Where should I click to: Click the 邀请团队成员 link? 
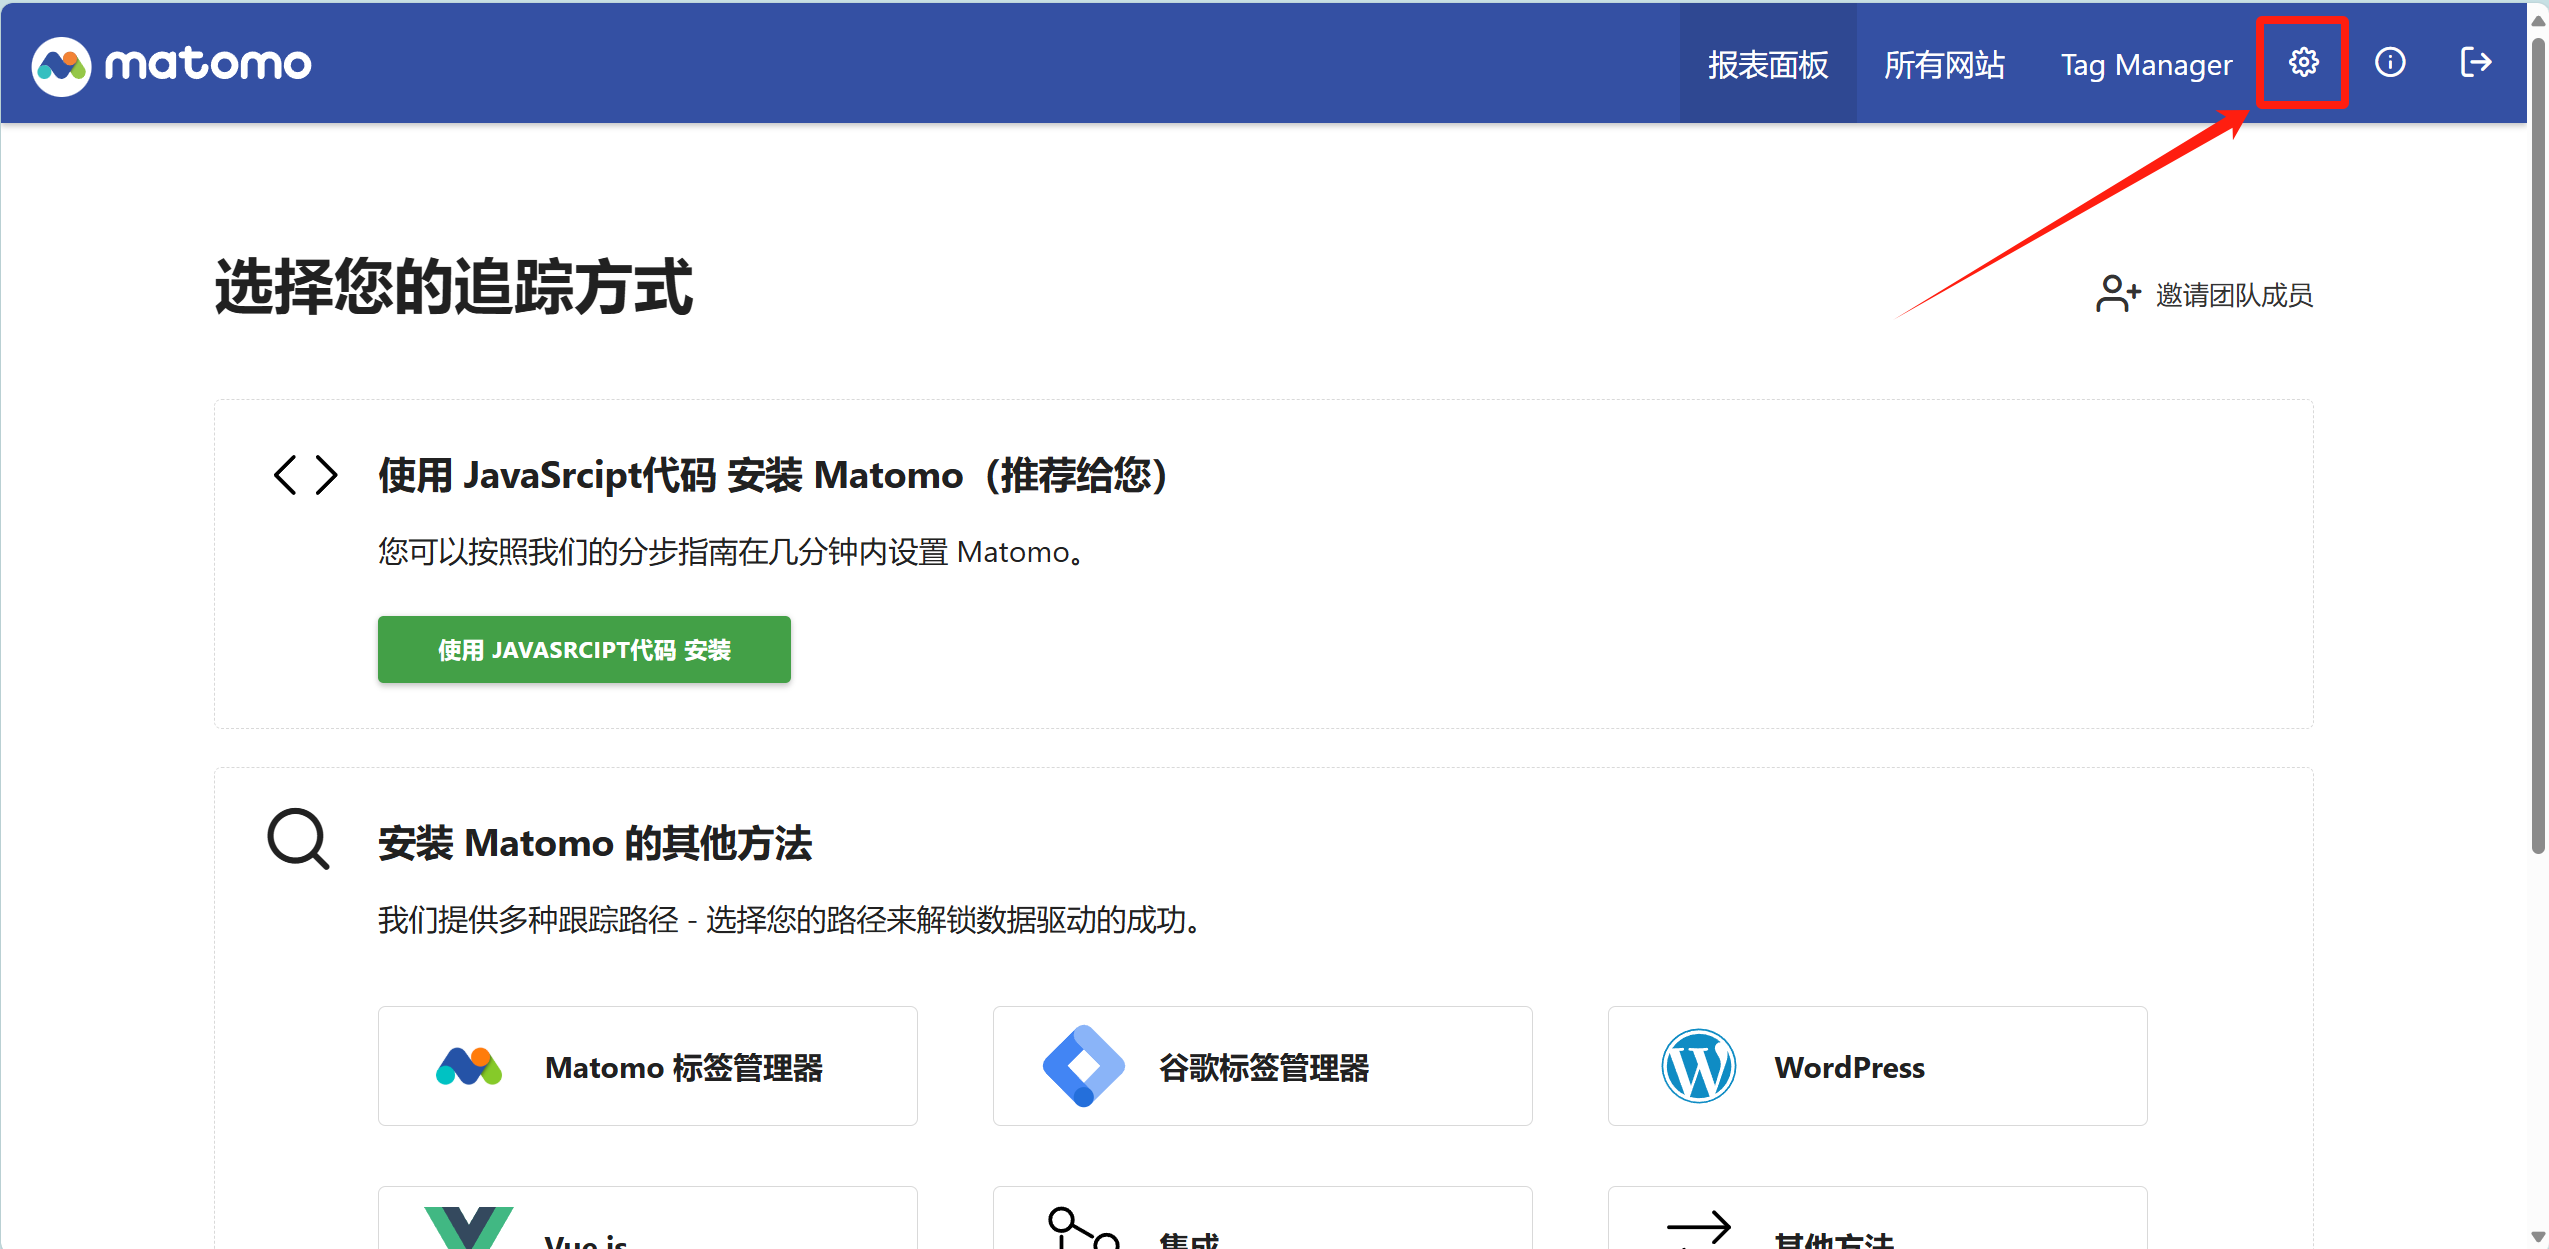point(2233,295)
